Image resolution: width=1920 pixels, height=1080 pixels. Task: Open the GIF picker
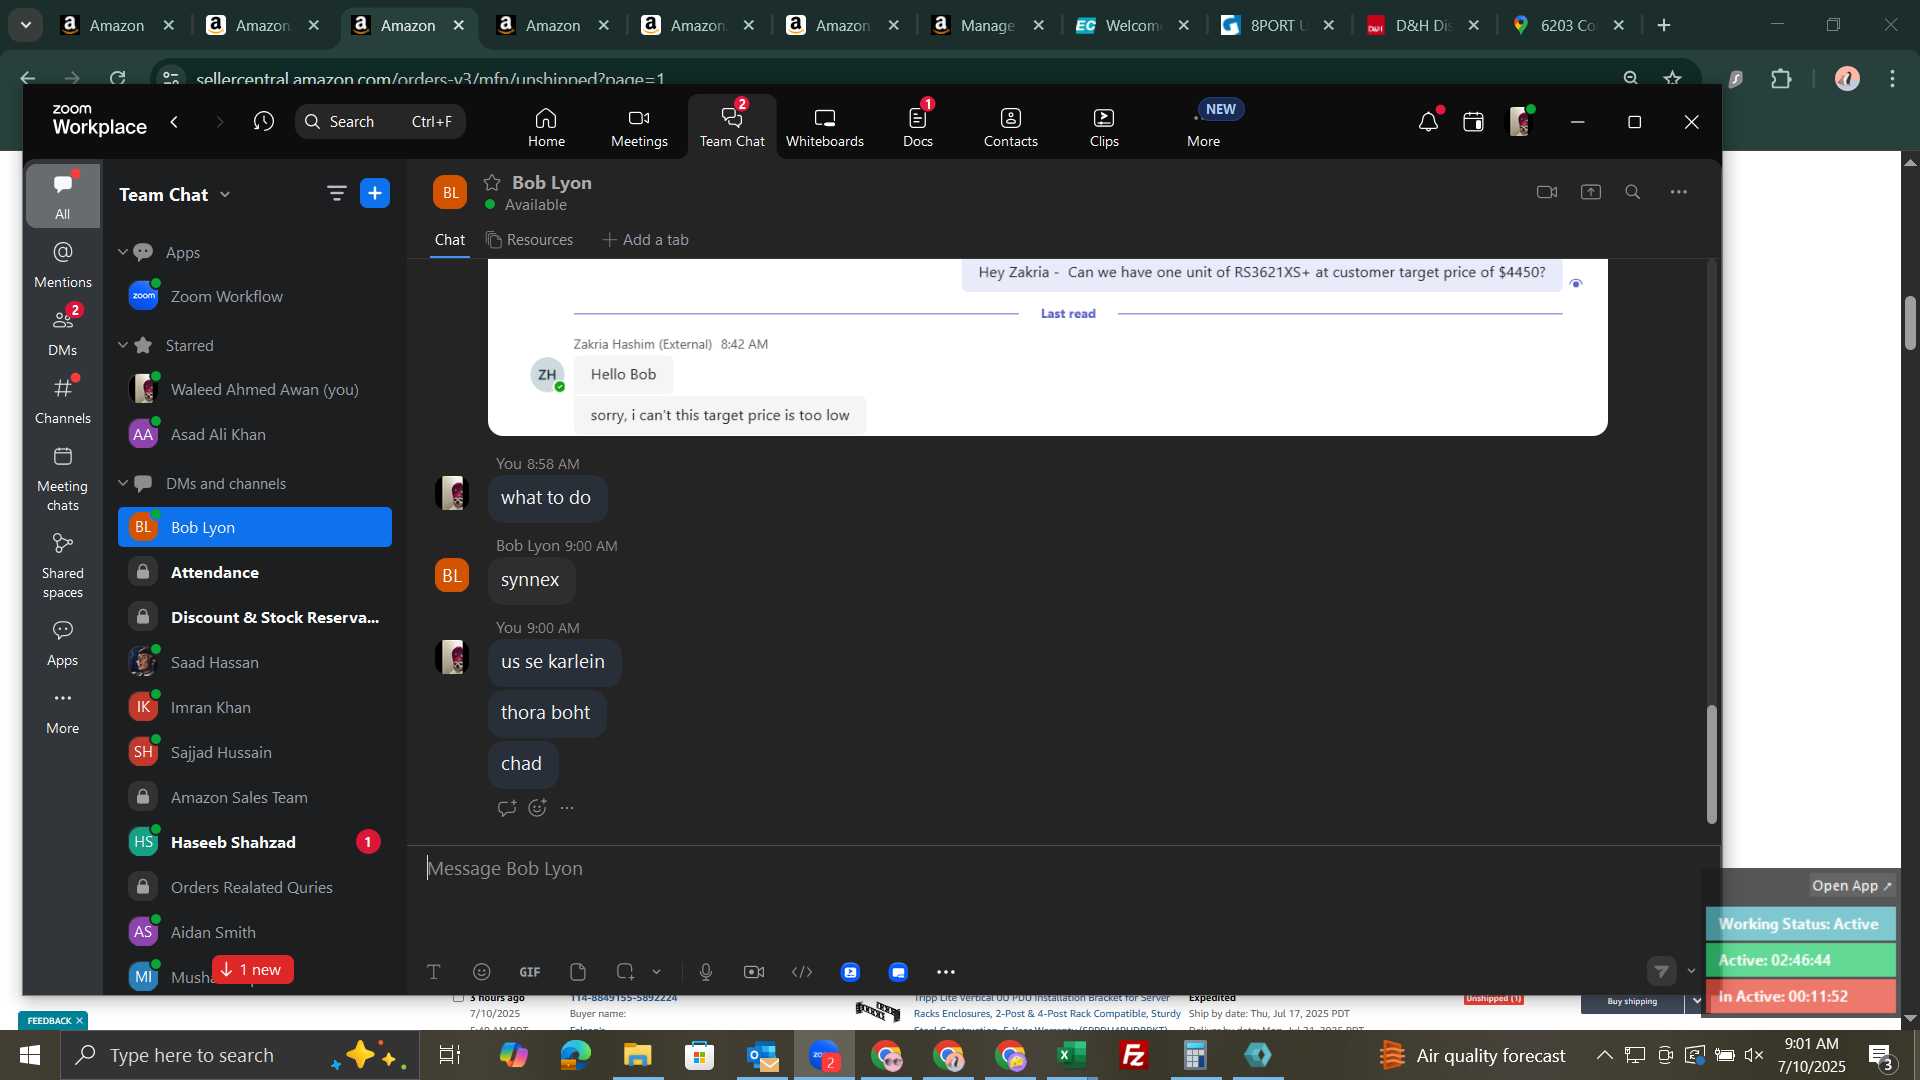click(530, 972)
